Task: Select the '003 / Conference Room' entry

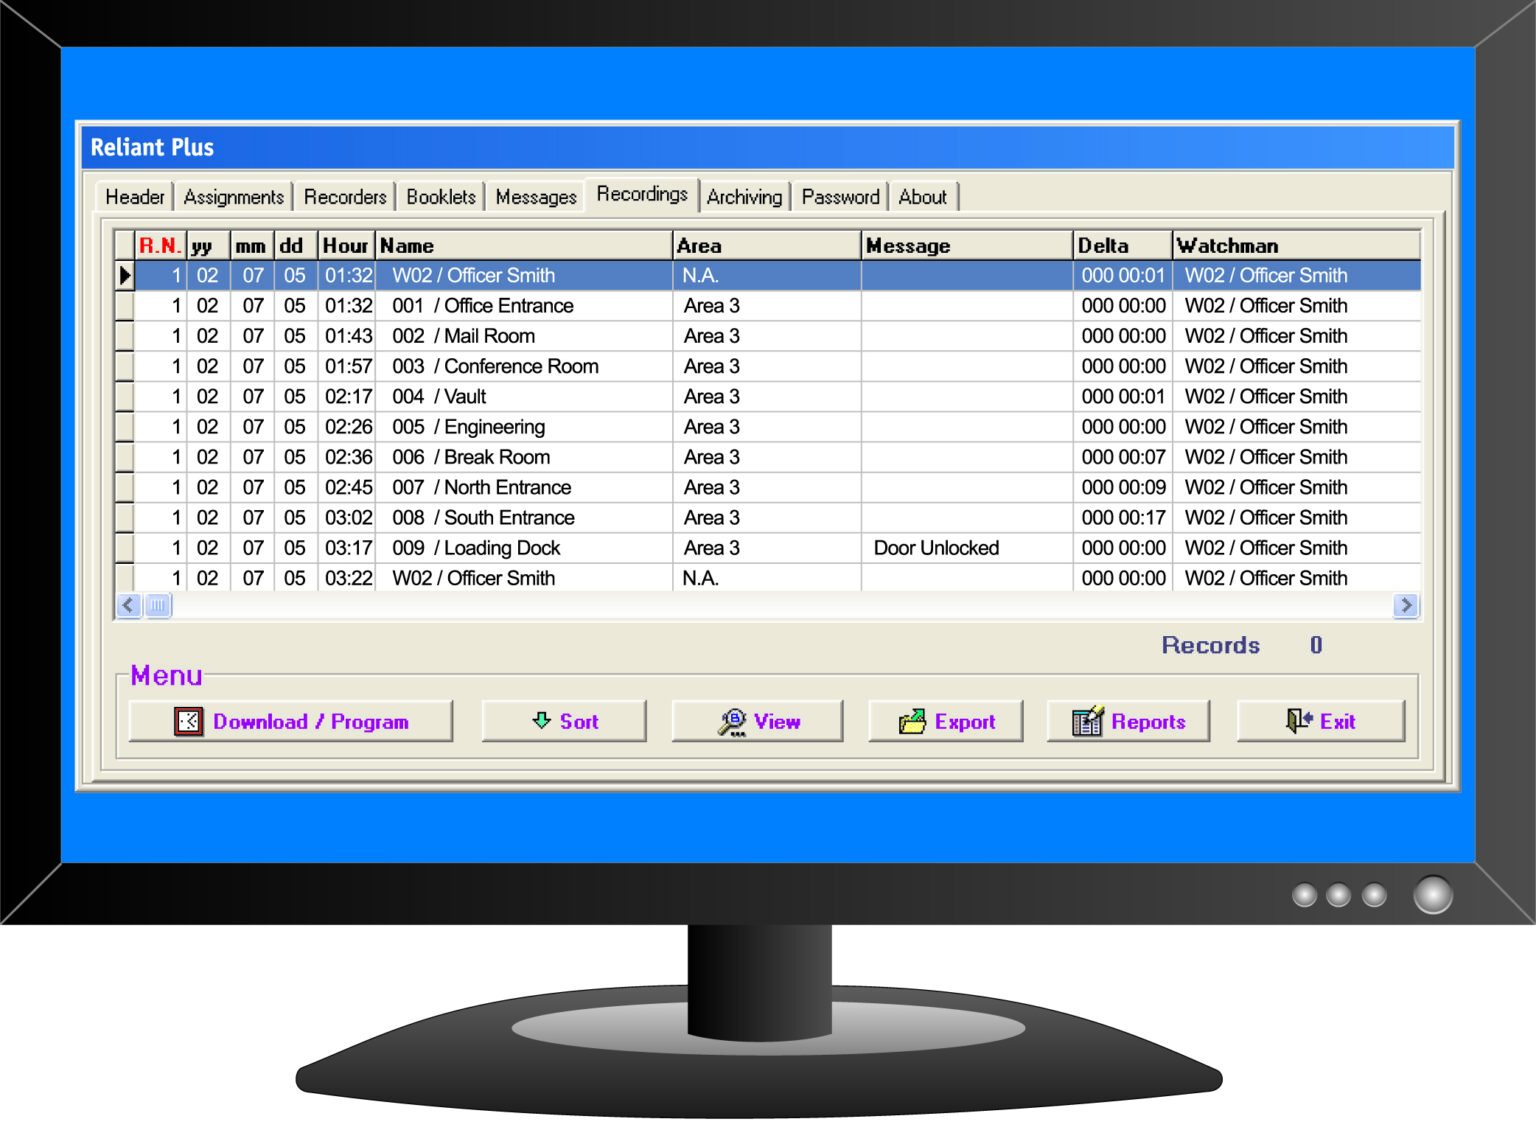Action: pos(768,366)
